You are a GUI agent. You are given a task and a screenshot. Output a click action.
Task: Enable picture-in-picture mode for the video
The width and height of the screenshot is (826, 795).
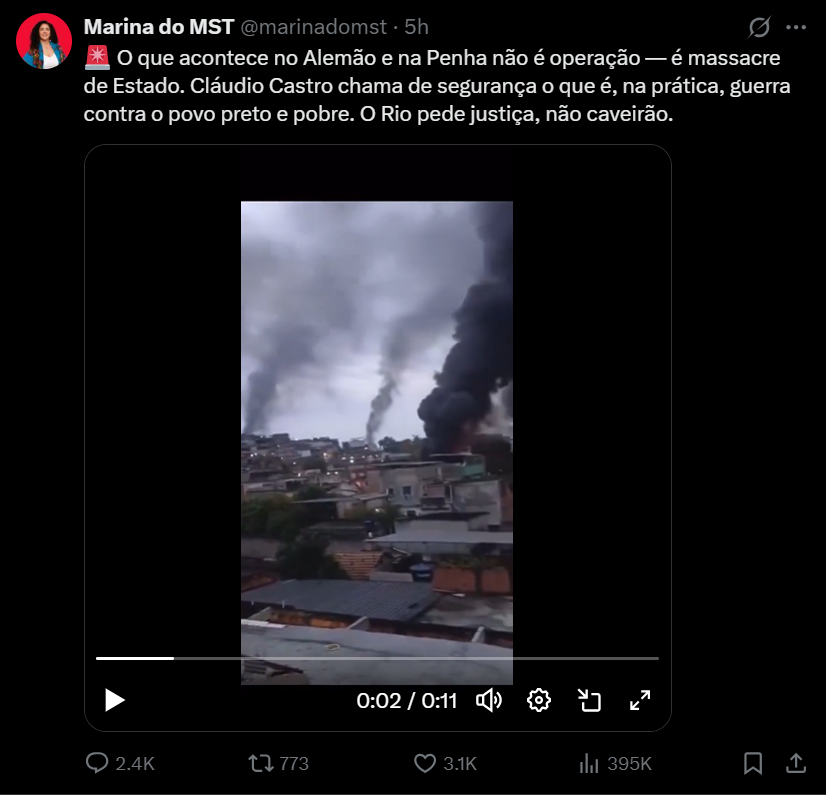click(589, 700)
